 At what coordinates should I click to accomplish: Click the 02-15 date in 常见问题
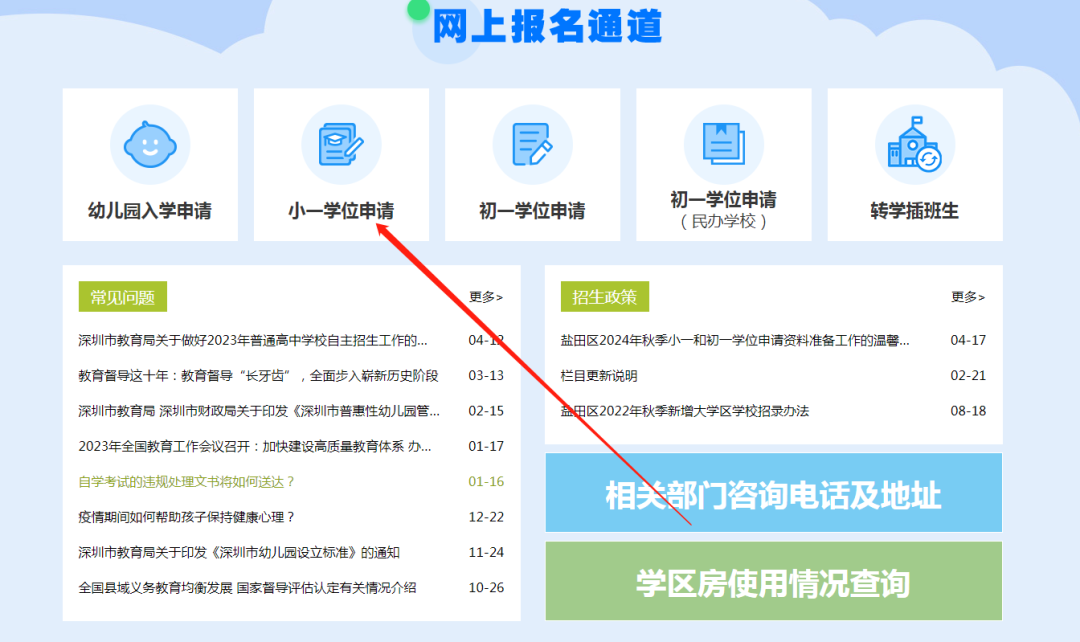(x=486, y=411)
